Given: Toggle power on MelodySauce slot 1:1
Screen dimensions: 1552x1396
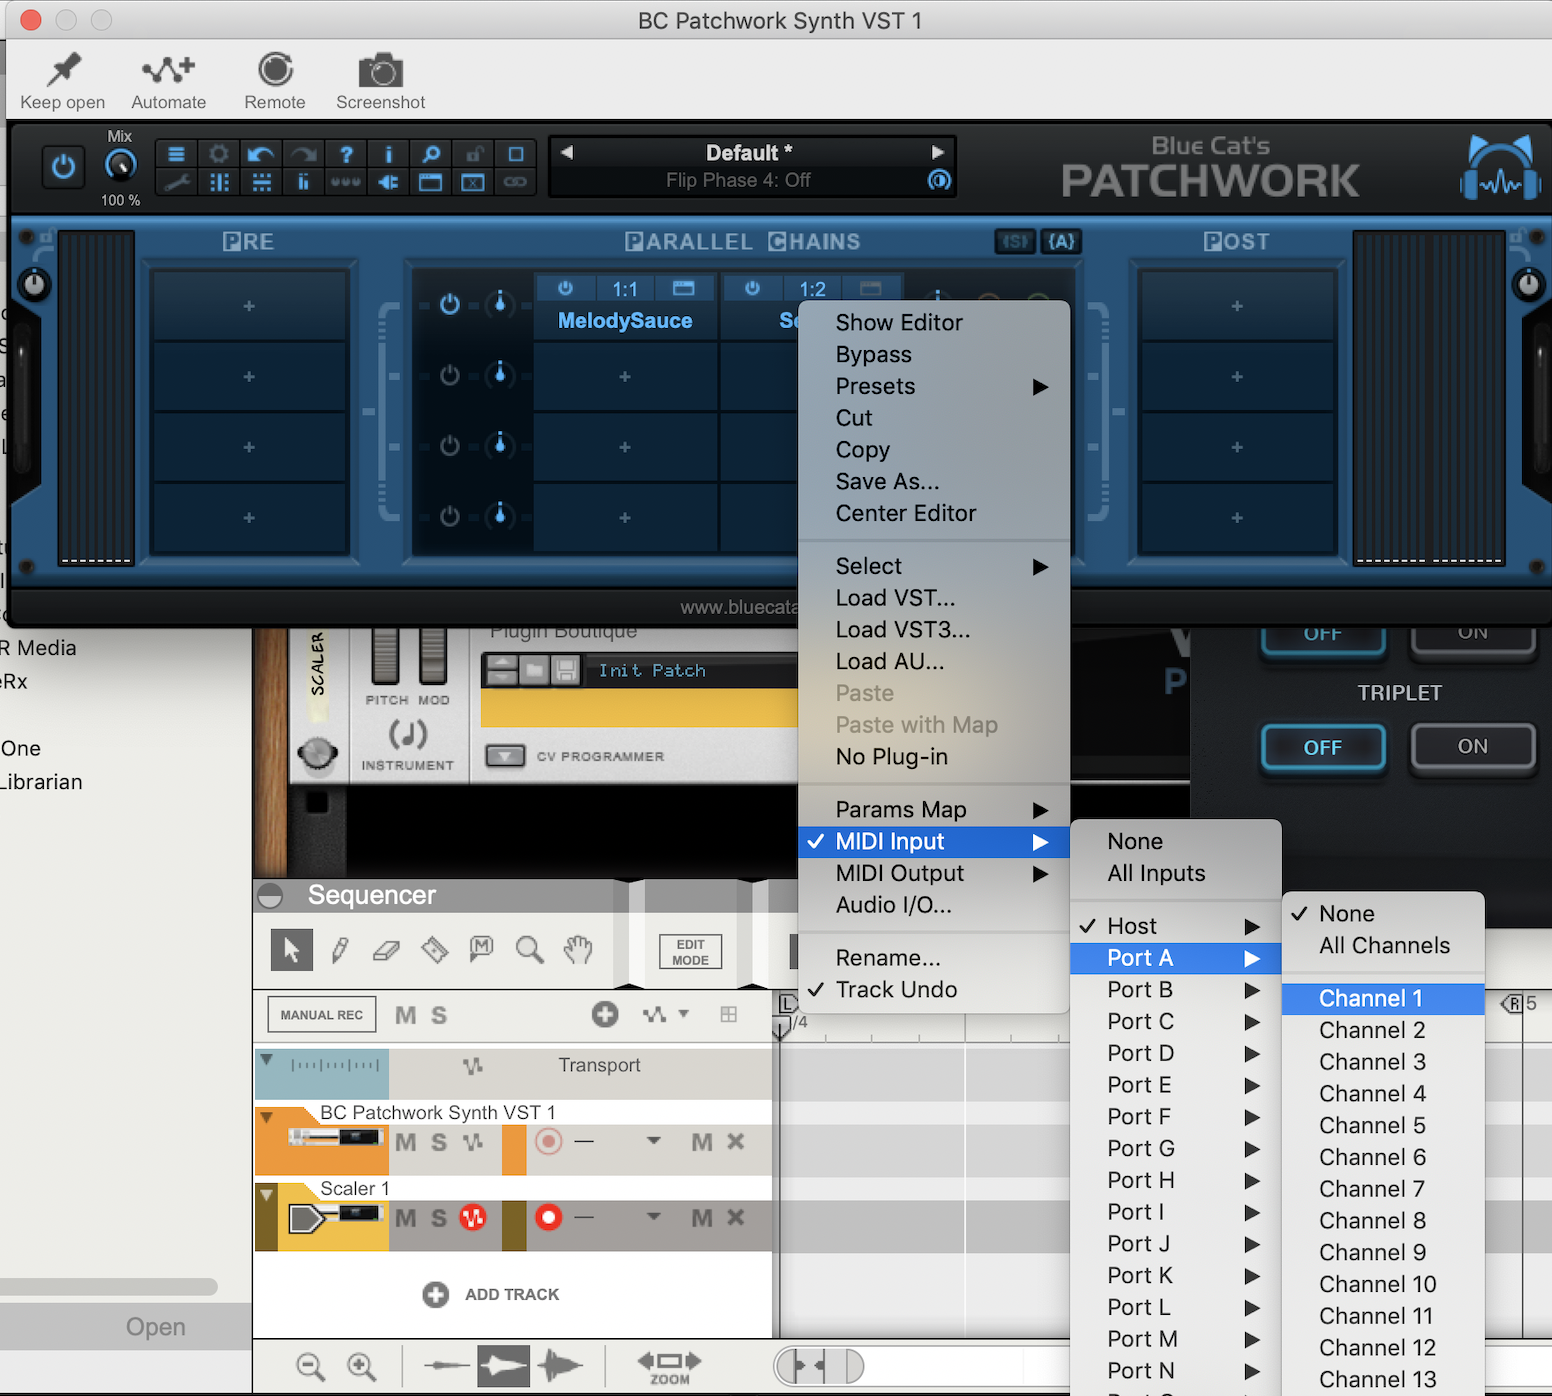Looking at the screenshot, I should [566, 289].
